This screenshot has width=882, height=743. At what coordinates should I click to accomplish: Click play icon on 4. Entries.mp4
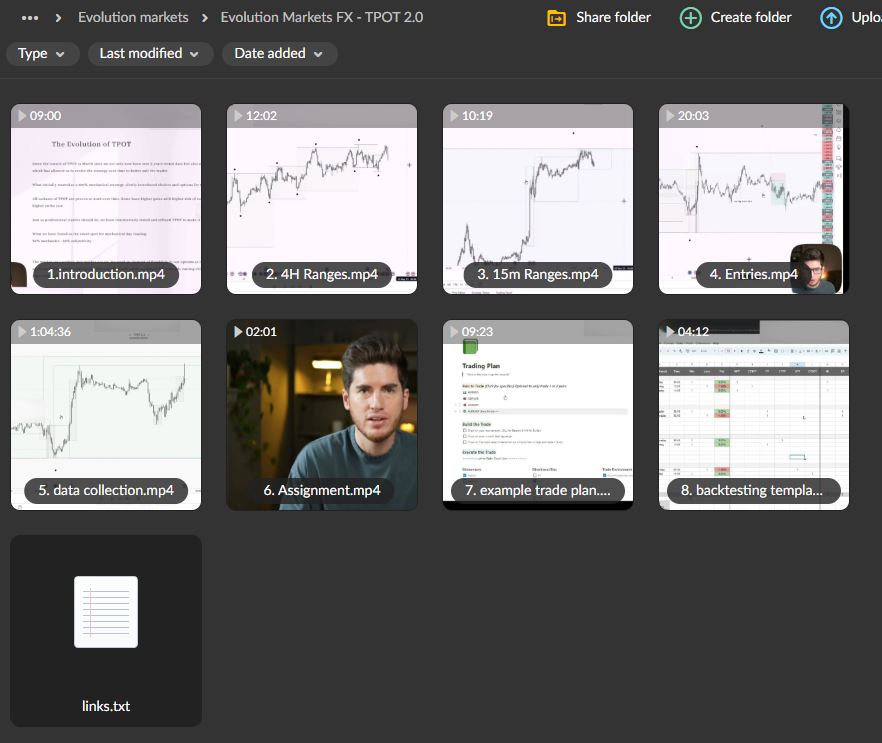pyautogui.click(x=669, y=116)
